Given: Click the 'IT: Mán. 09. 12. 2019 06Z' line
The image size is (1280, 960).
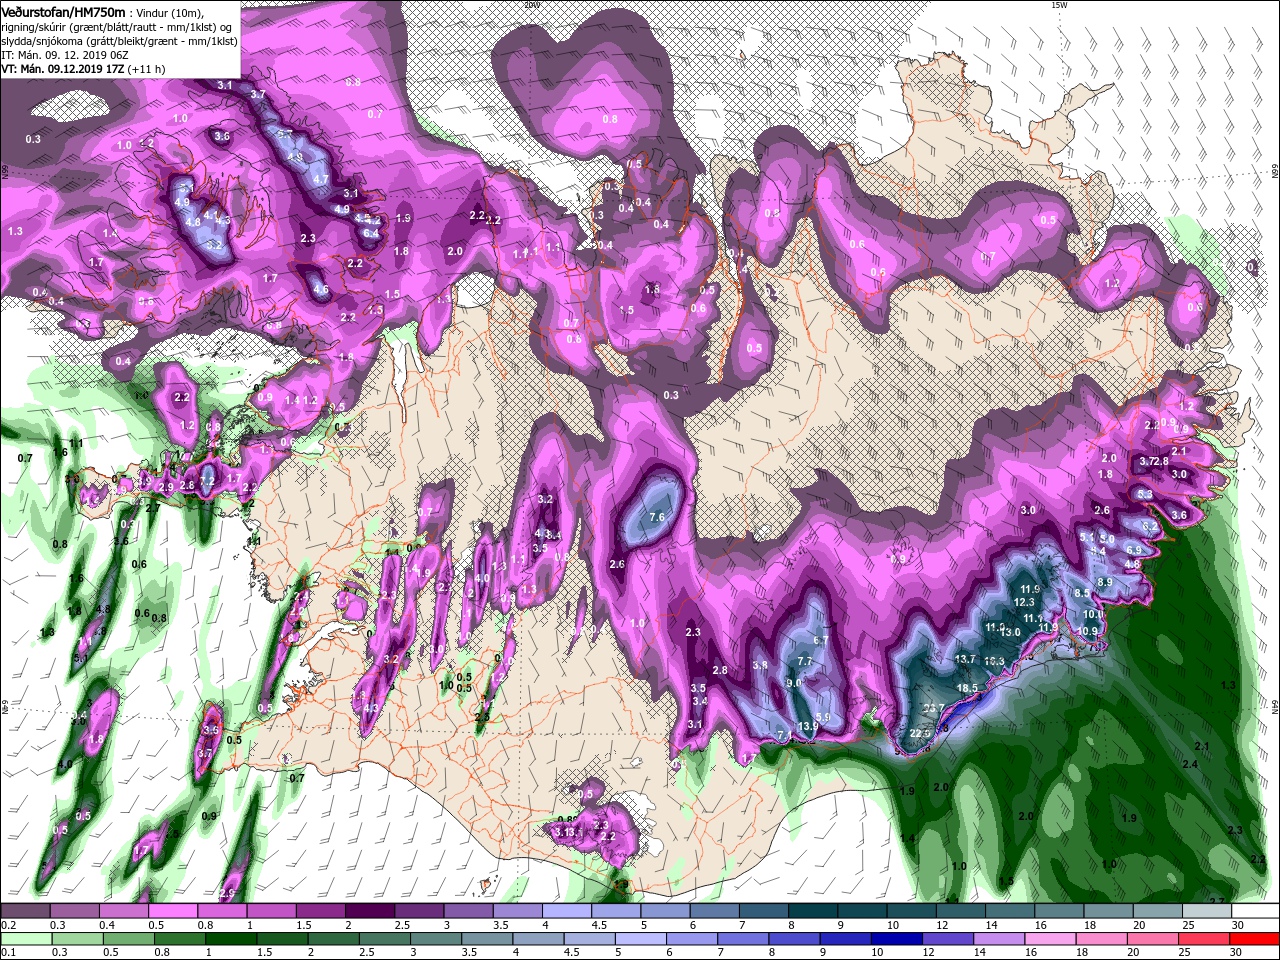Looking at the screenshot, I should (x=65, y=55).
